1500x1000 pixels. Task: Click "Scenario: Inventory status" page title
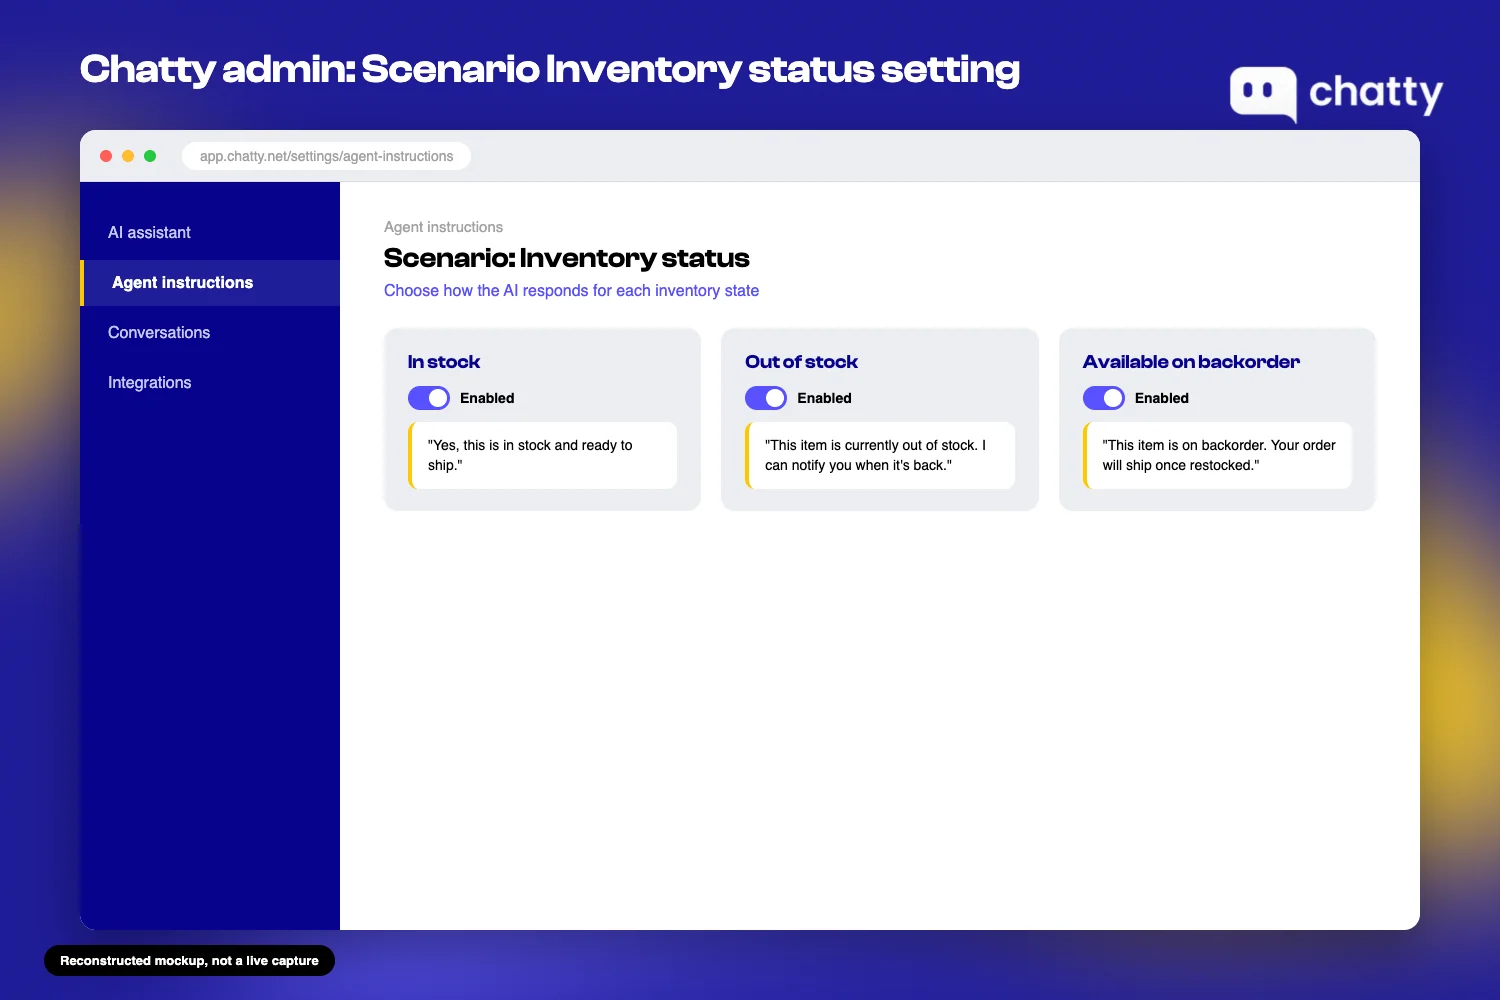566,258
